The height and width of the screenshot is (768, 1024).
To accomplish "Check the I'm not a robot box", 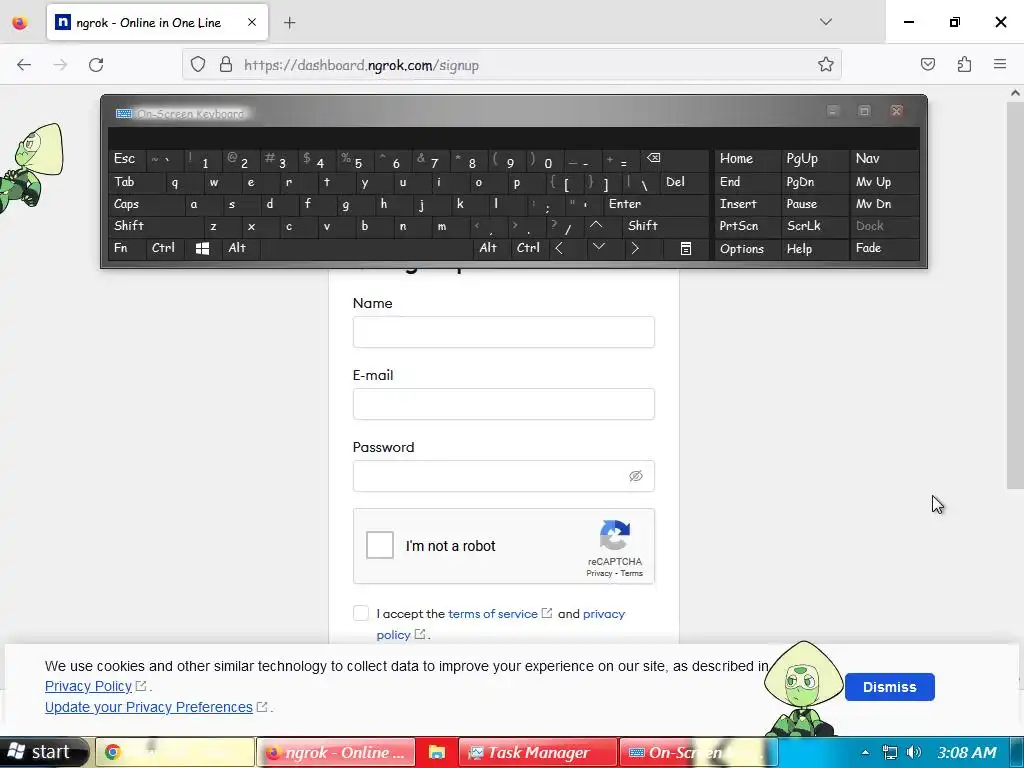I will [x=379, y=545].
